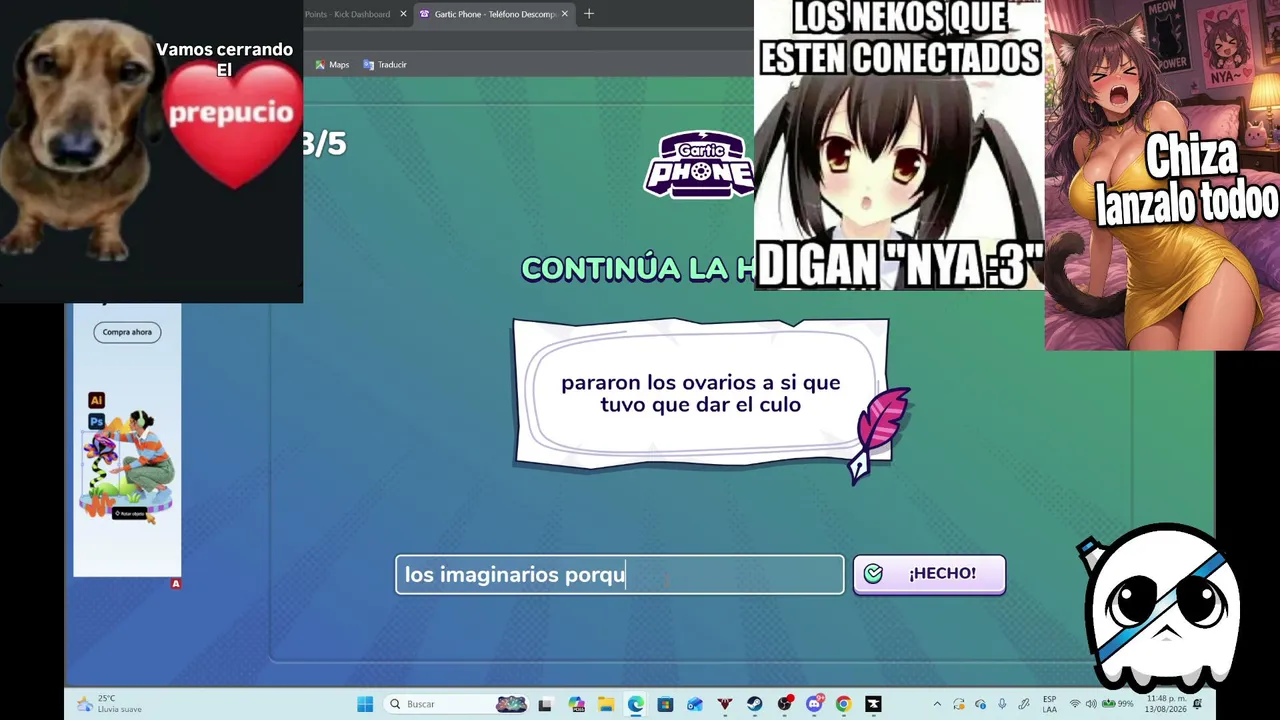
Task: Open a new browser tab
Action: click(x=589, y=14)
